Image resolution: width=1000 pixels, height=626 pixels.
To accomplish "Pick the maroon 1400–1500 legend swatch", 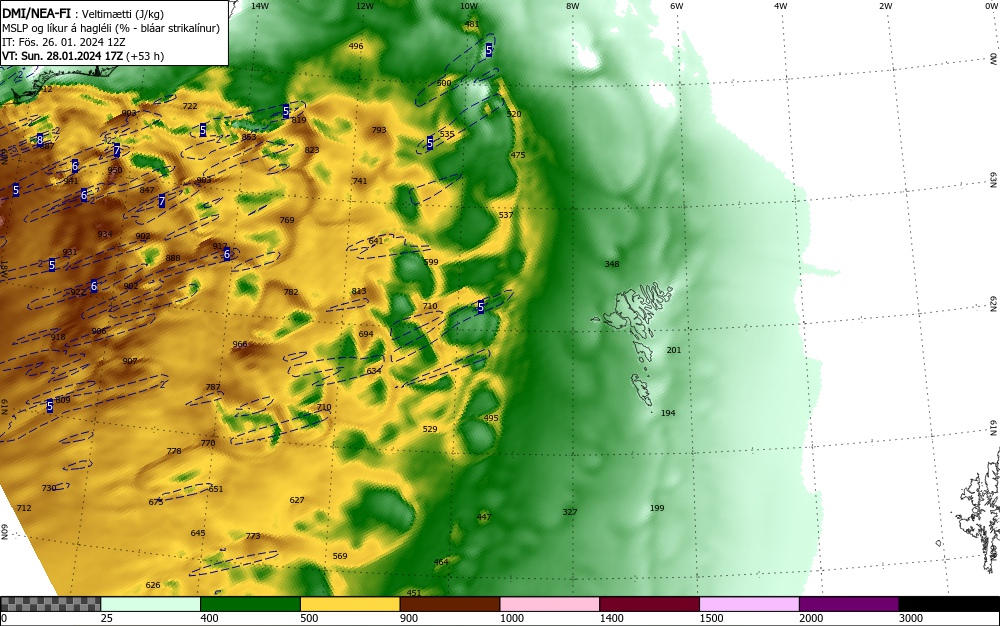I will [649, 604].
